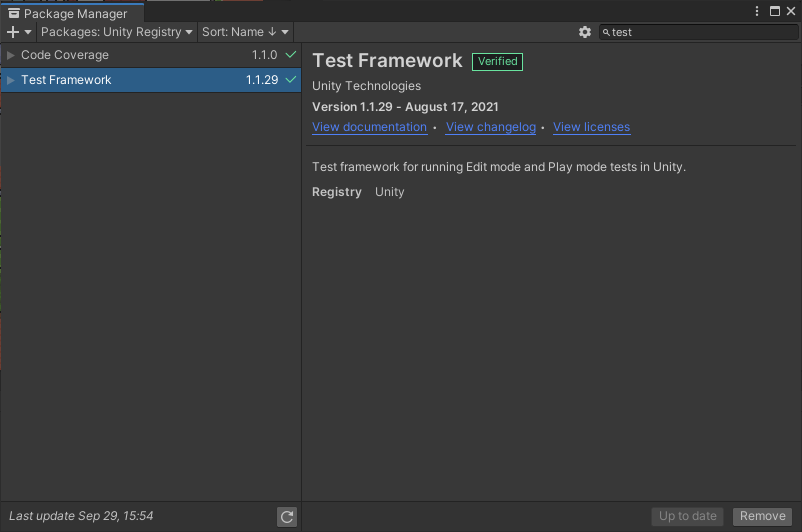Screen dimensions: 802x532
Task: Click the plus icon to add package
Action: tap(13, 32)
